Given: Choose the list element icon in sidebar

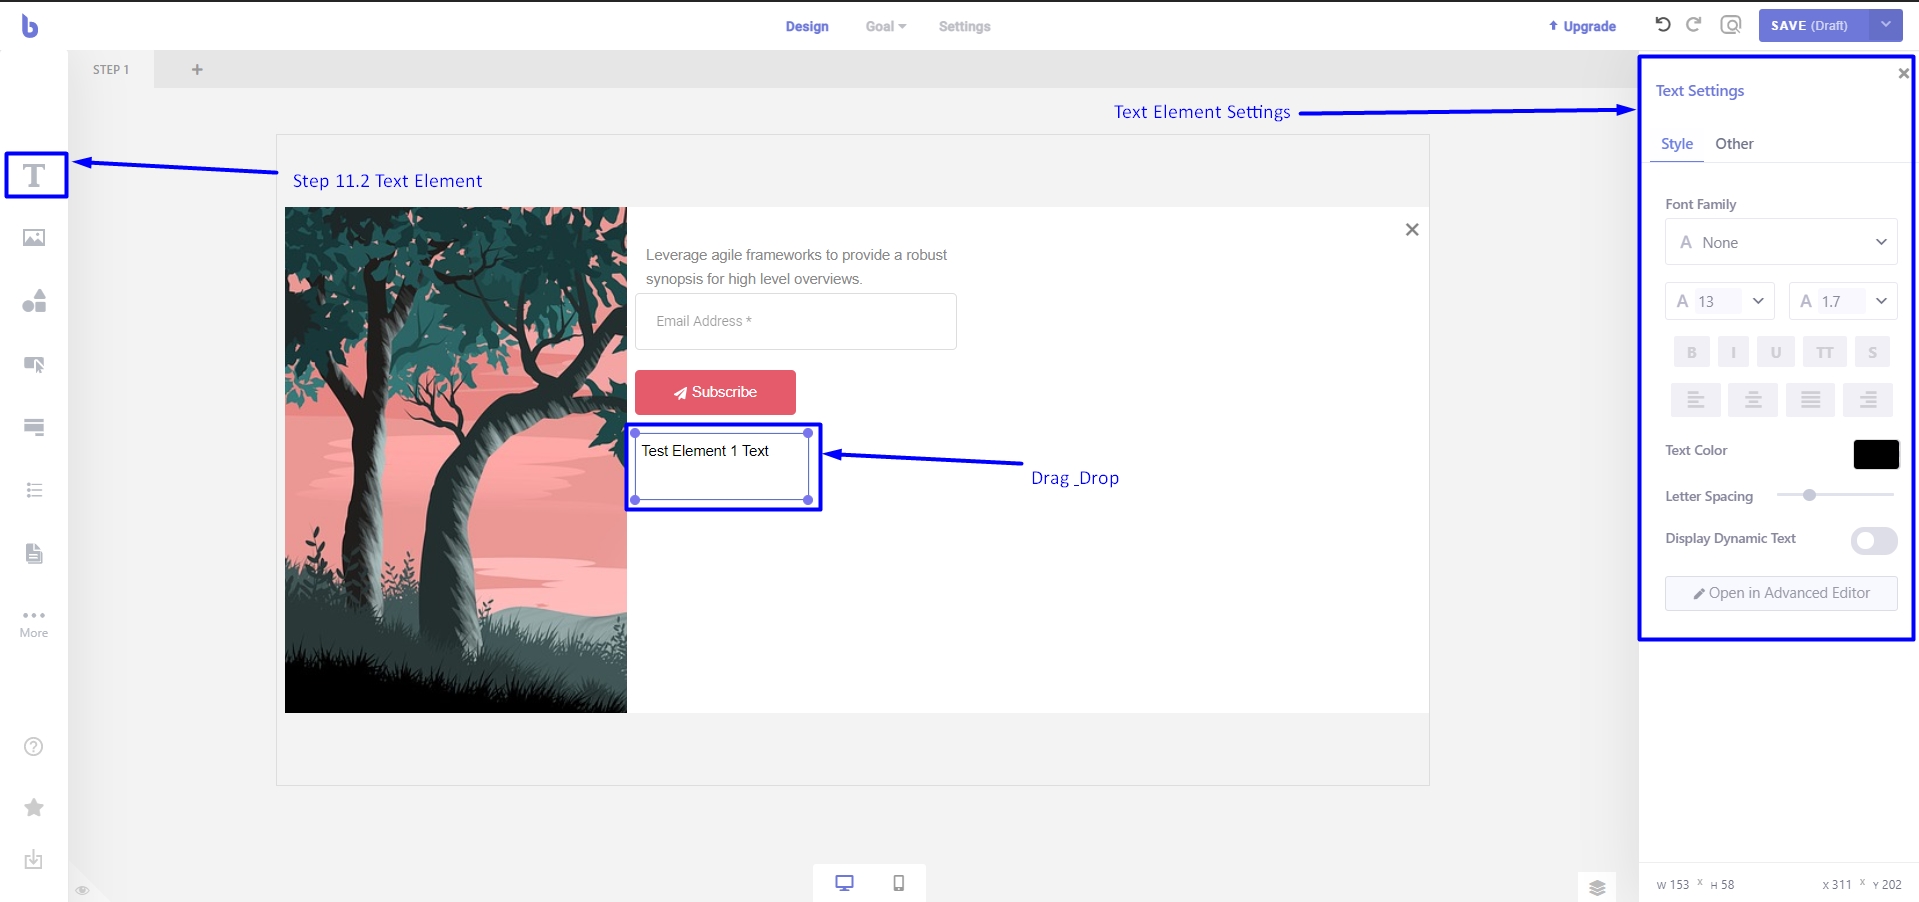Looking at the screenshot, I should click(34, 490).
